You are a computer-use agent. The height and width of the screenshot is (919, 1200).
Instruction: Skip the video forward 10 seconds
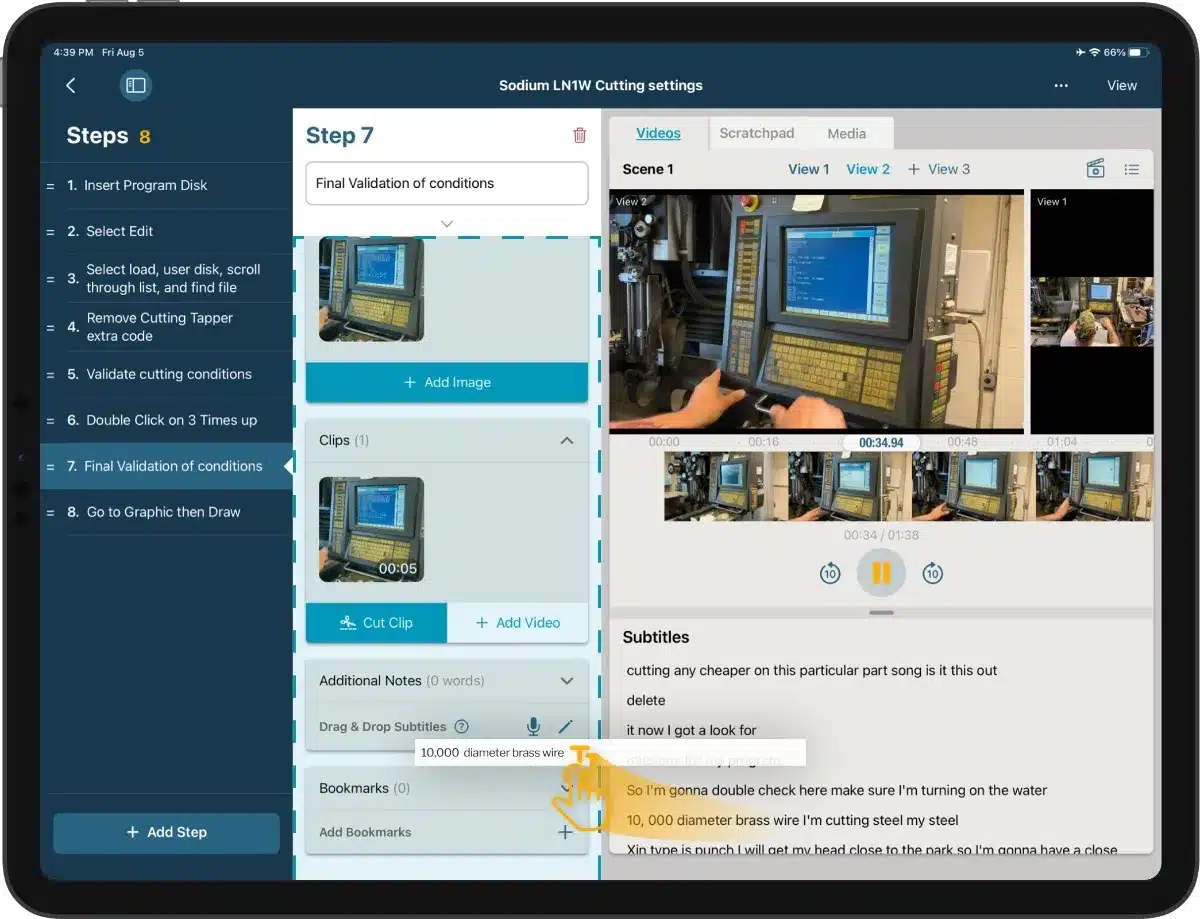[932, 573]
